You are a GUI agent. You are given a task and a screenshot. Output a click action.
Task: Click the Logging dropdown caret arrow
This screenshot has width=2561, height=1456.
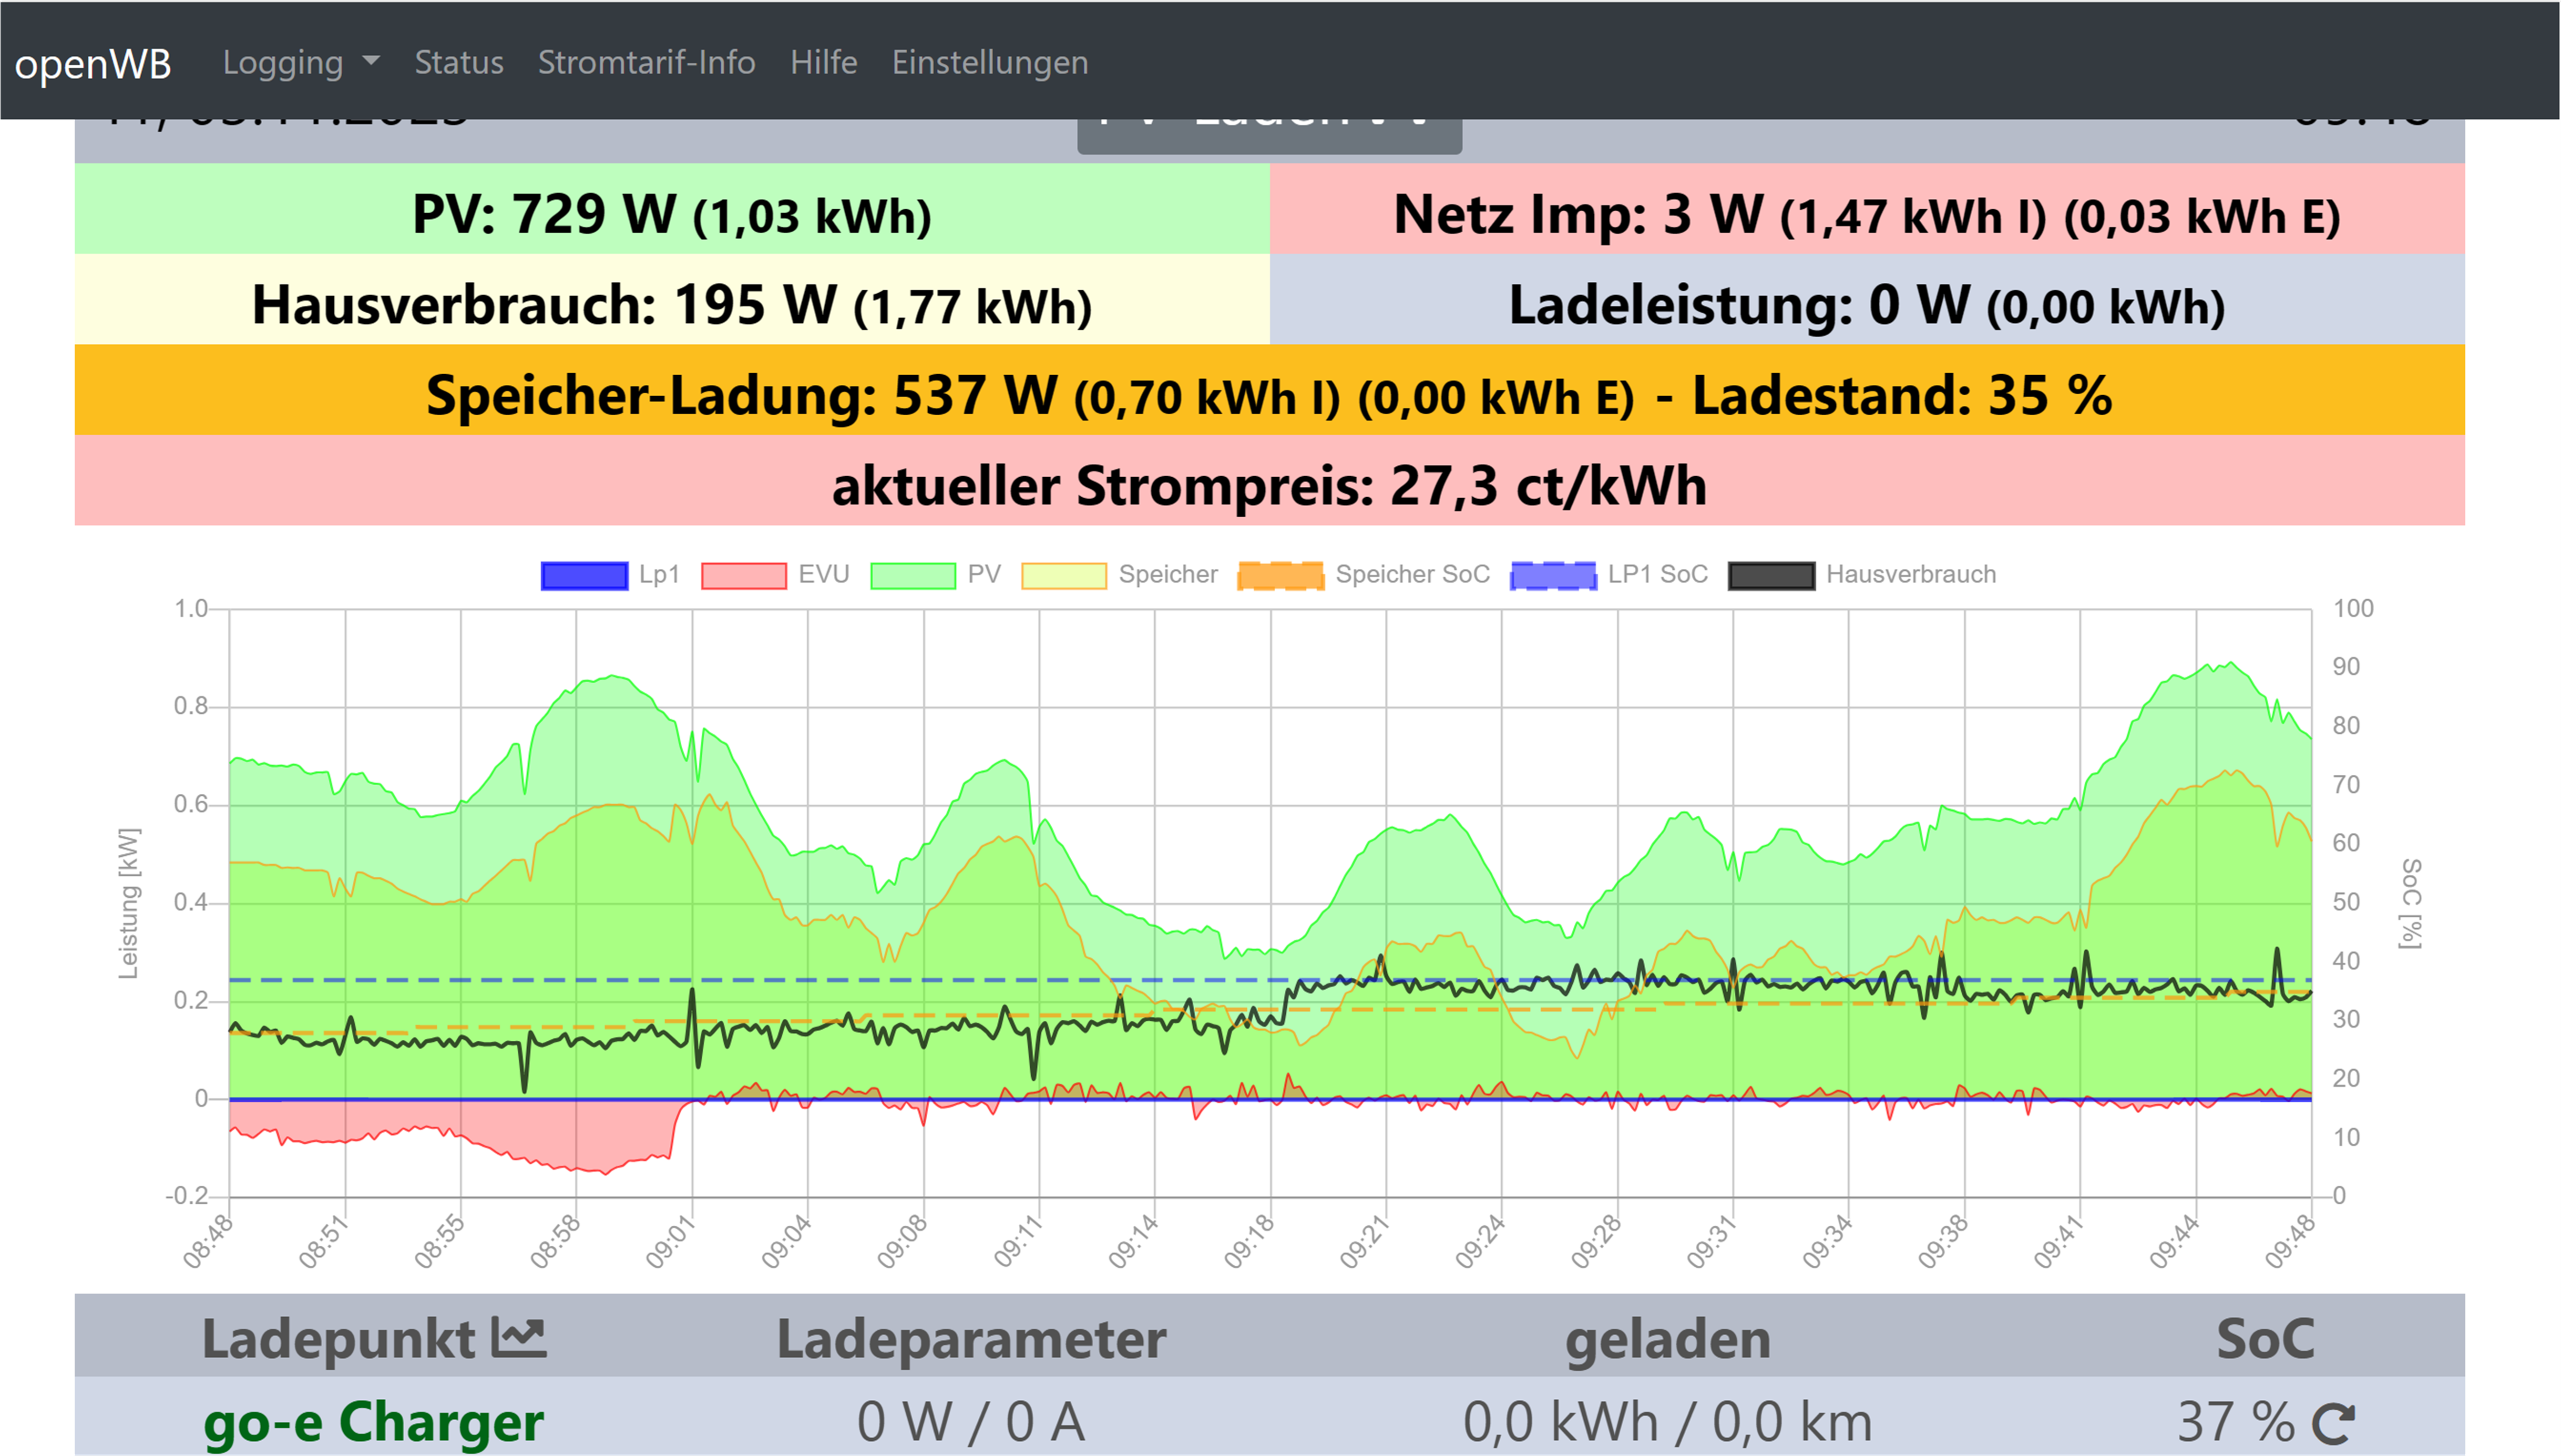[x=371, y=61]
